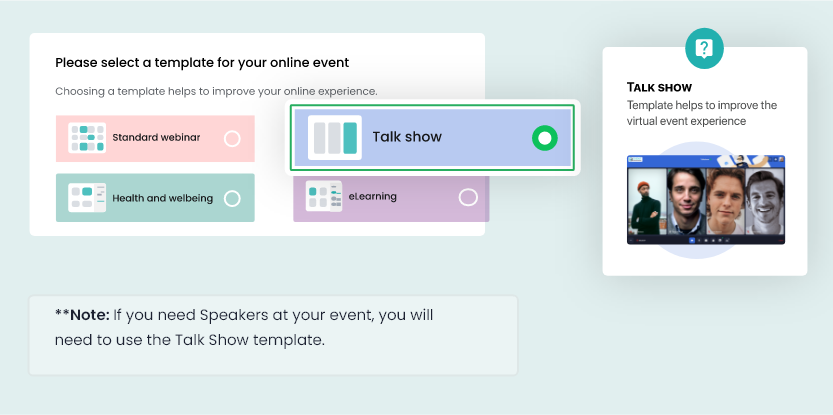Click the Talk show template label

[407, 137]
